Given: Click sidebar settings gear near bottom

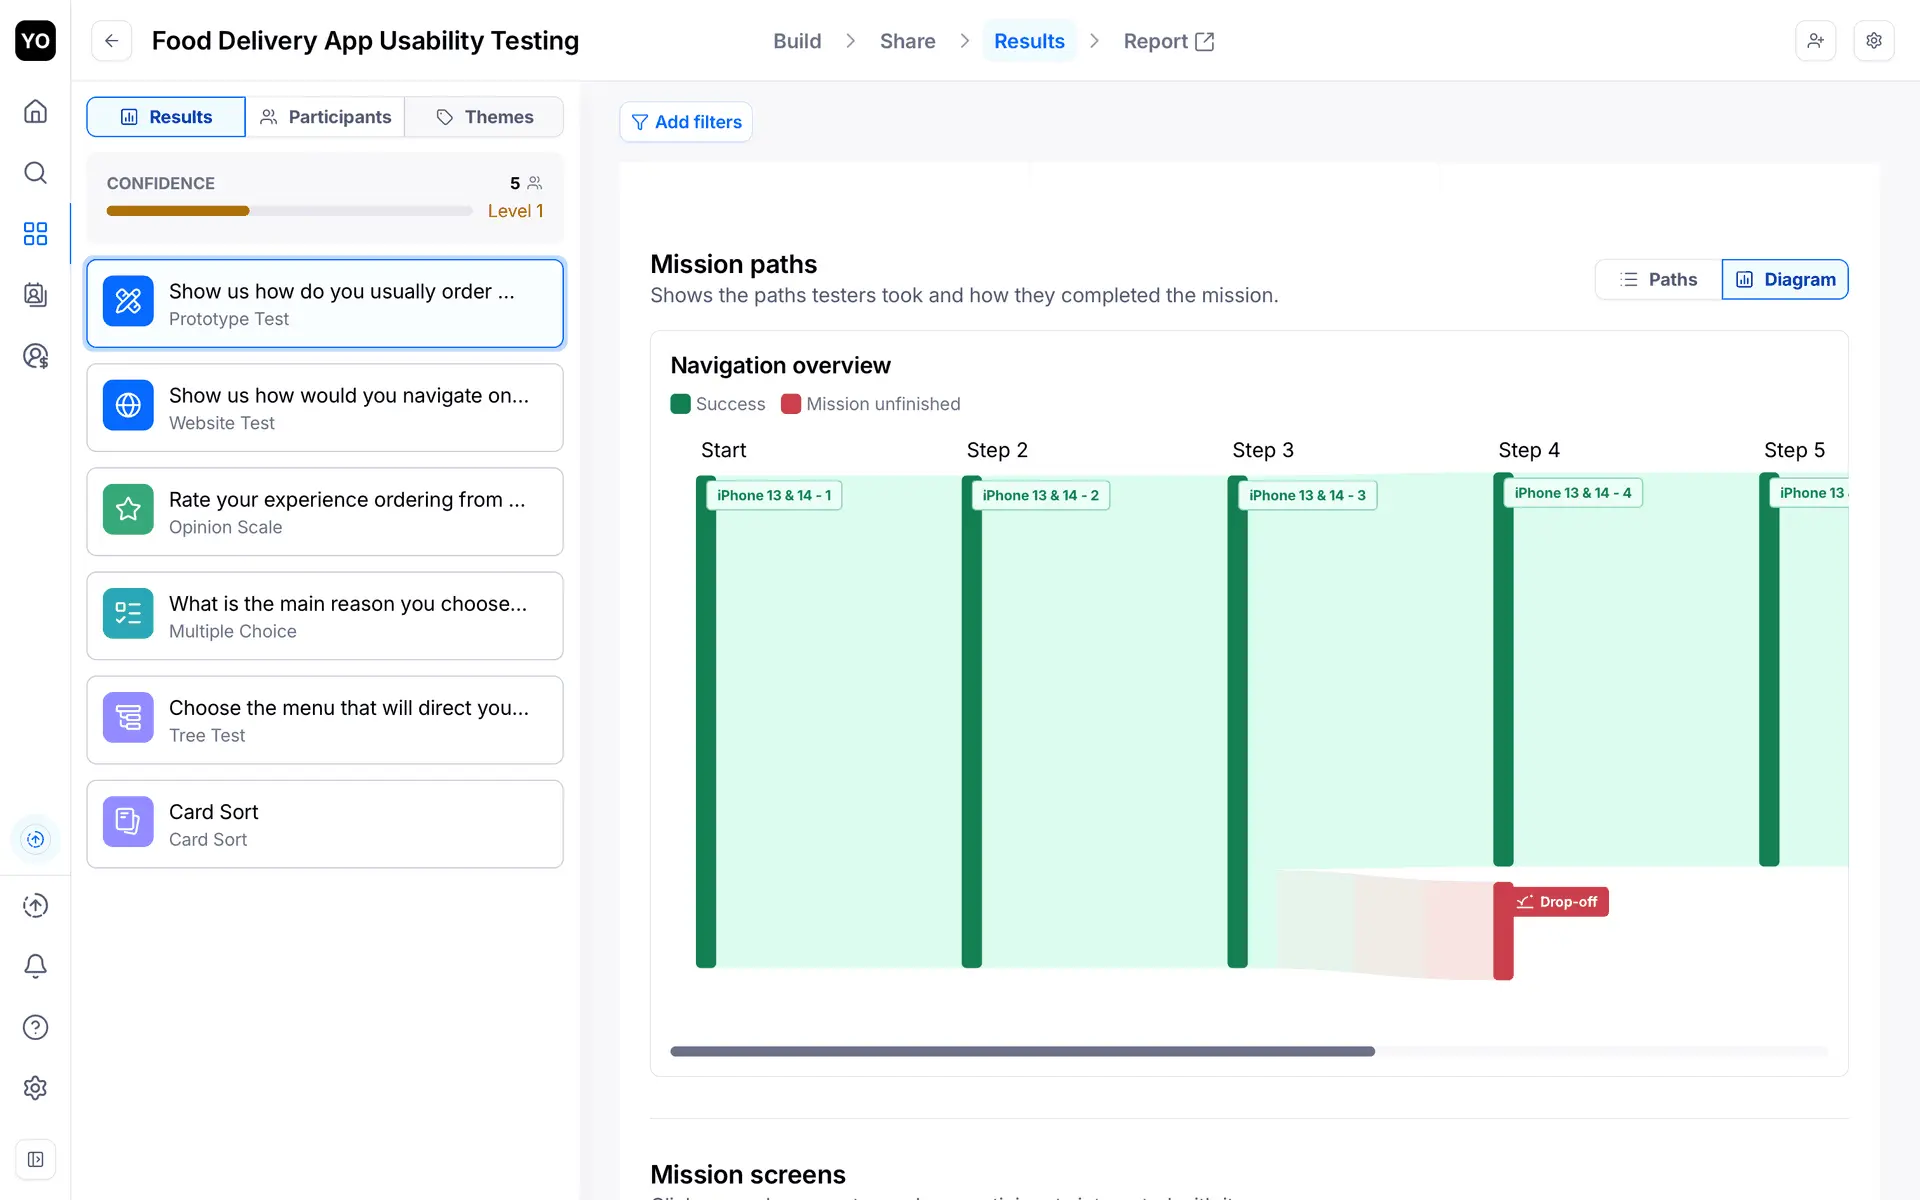Looking at the screenshot, I should click(35, 1088).
